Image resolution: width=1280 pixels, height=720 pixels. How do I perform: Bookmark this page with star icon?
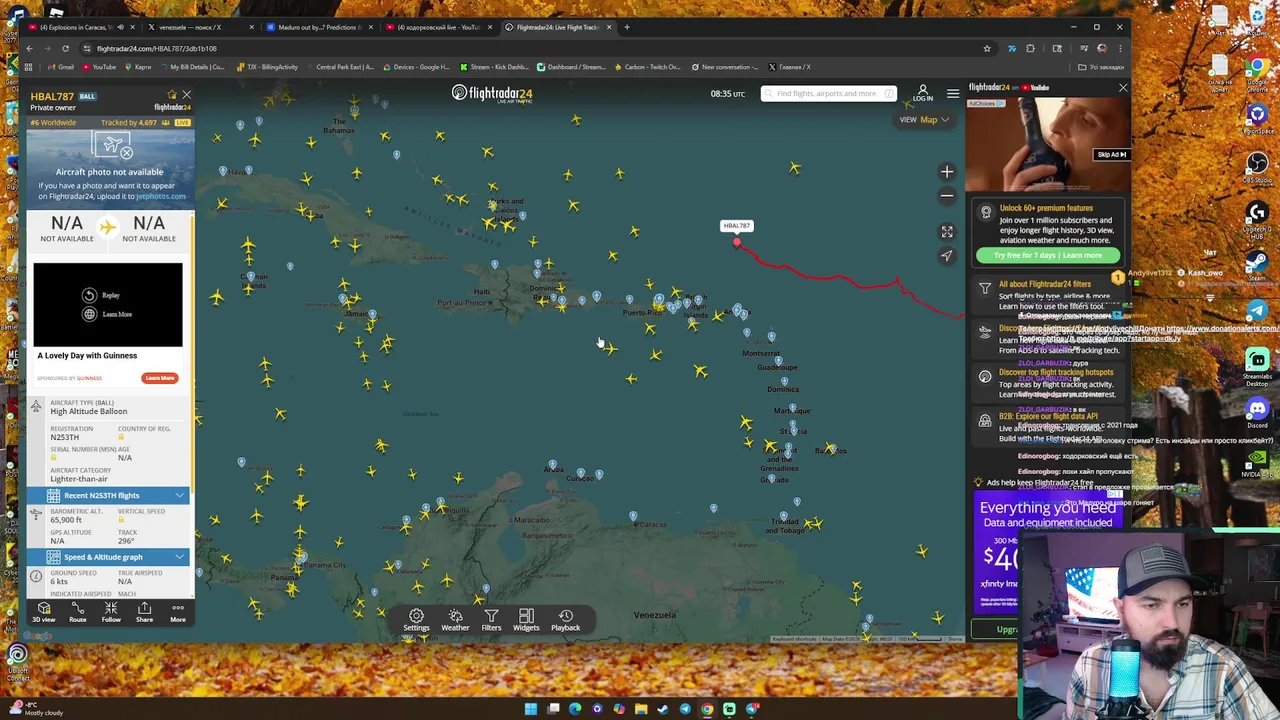(987, 48)
